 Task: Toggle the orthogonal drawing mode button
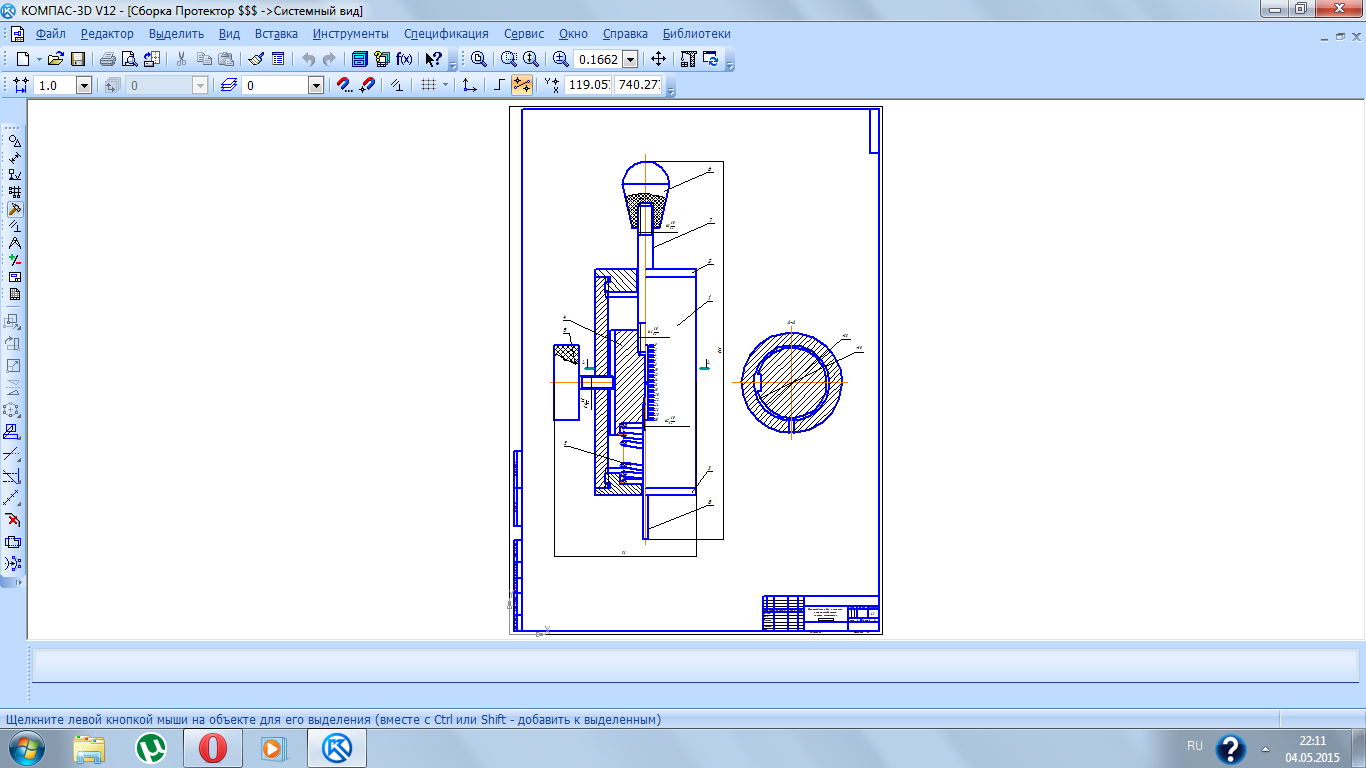pos(500,86)
